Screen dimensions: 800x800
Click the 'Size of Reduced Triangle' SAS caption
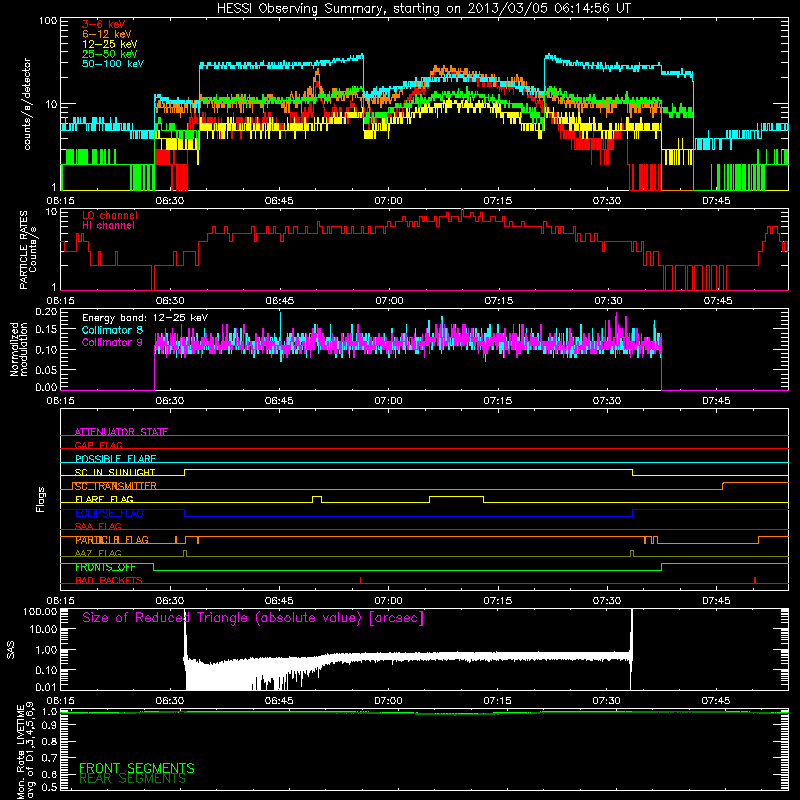pos(253,618)
